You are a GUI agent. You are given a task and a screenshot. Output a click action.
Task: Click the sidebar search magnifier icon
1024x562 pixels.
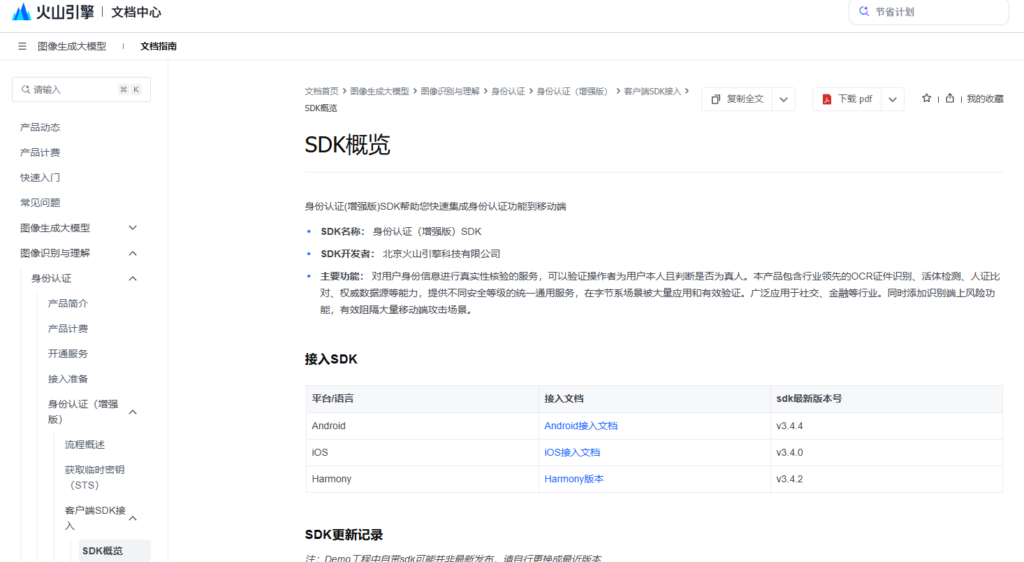(25, 89)
